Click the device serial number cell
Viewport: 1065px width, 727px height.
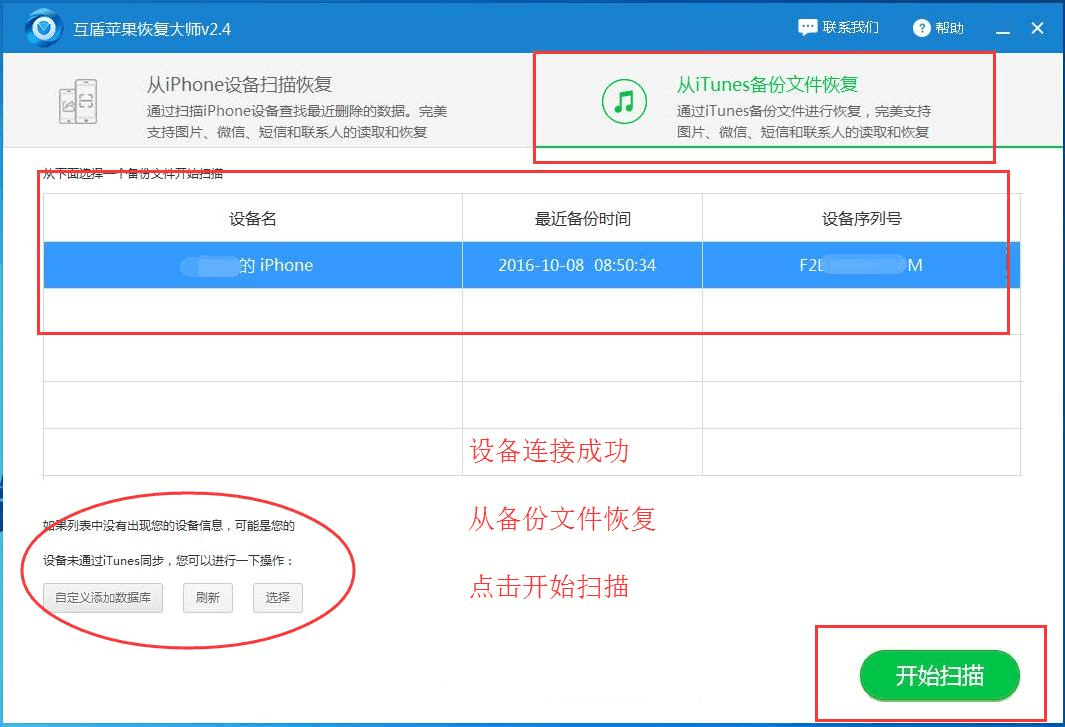point(860,265)
